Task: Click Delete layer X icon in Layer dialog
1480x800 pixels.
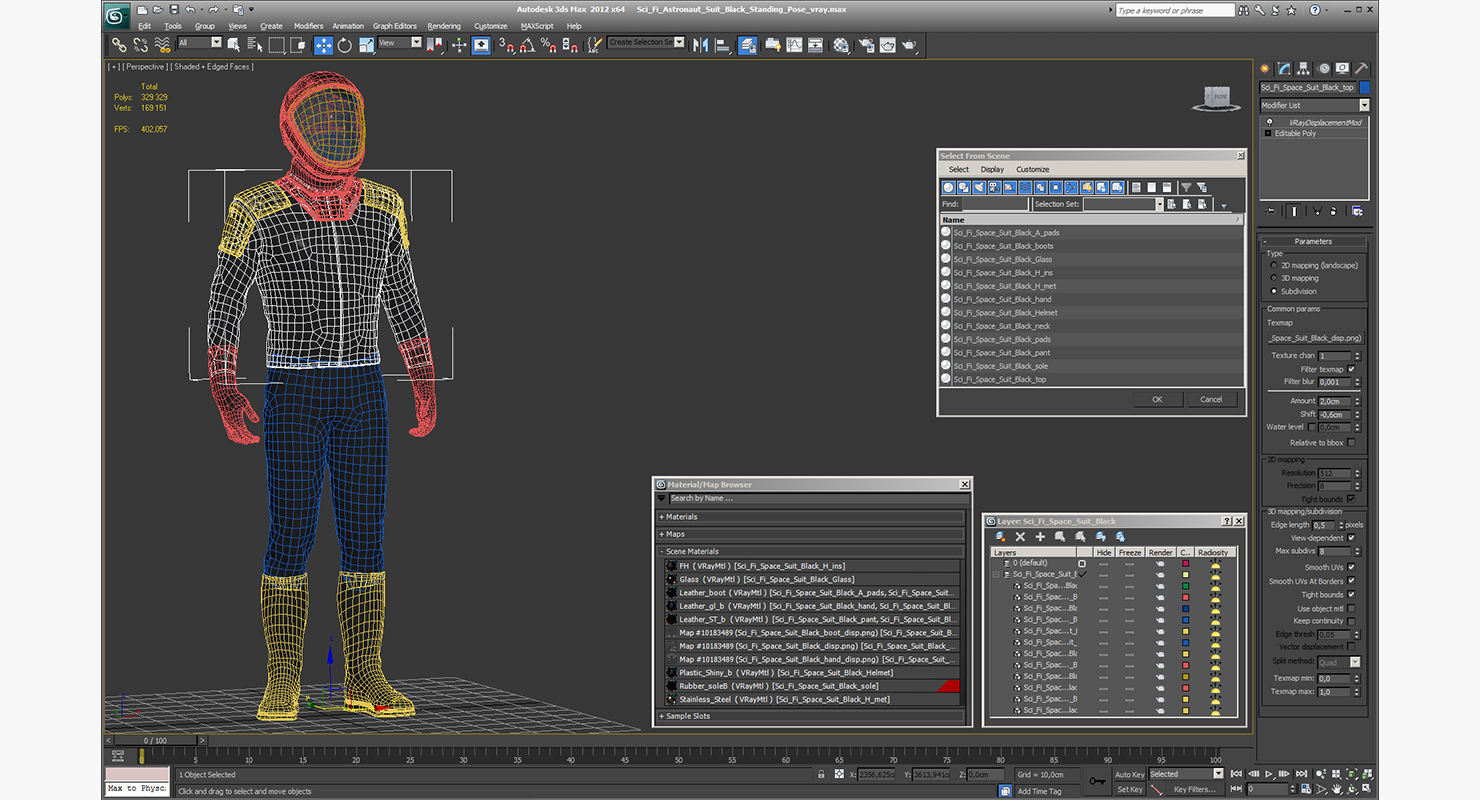Action: [1020, 537]
